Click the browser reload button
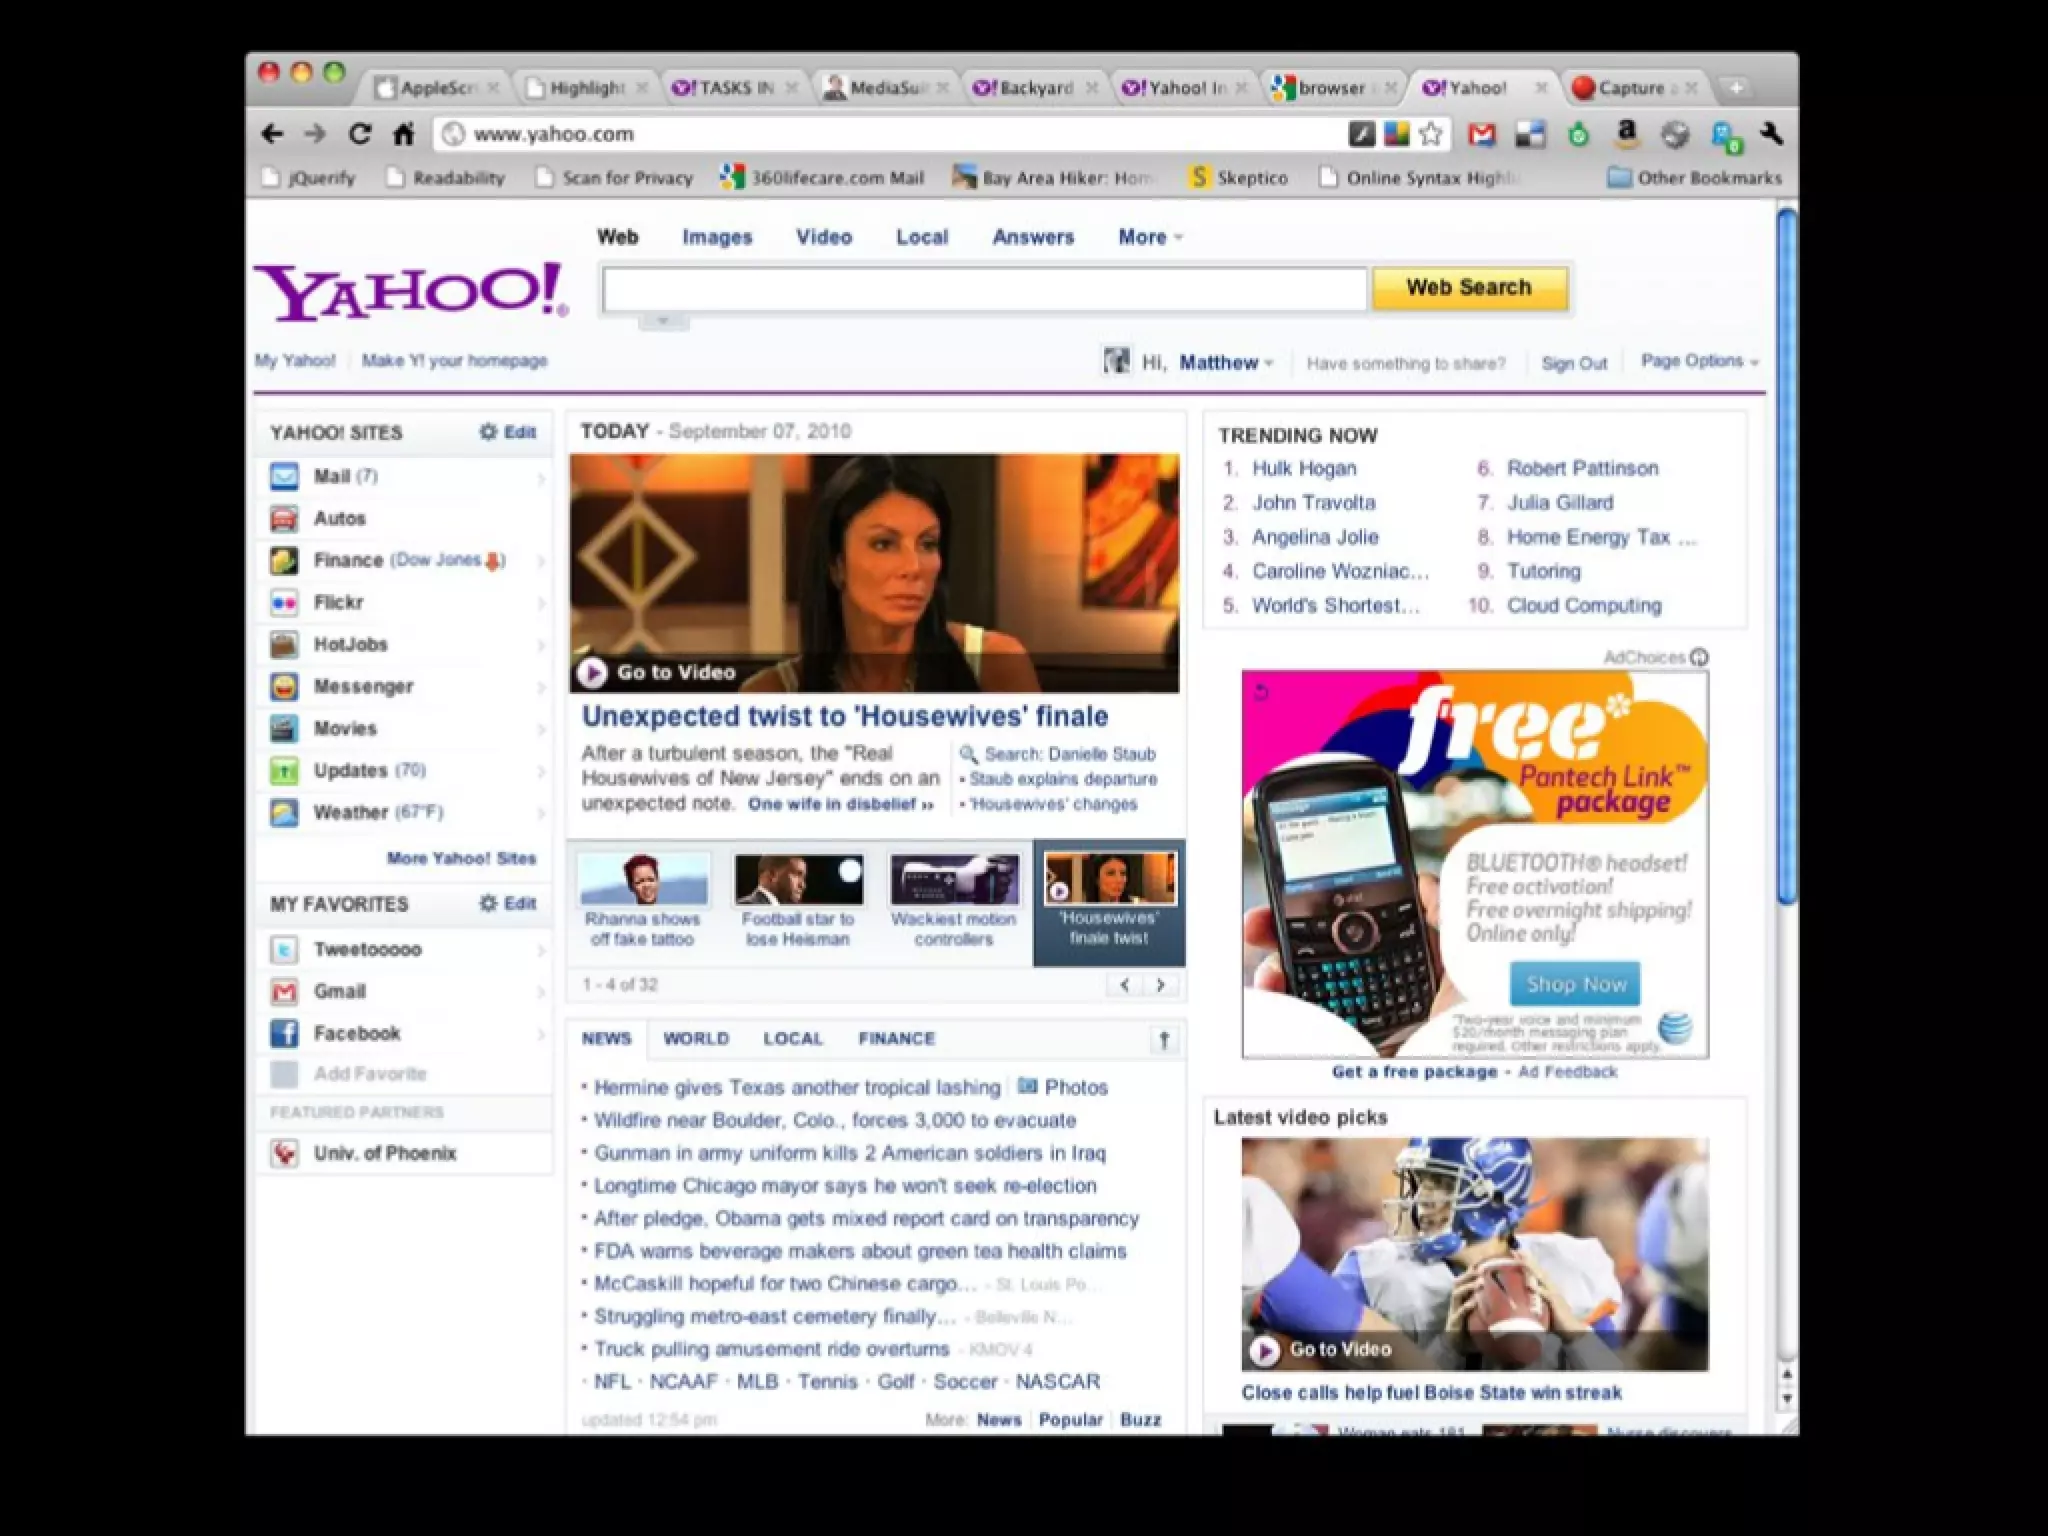 [x=360, y=134]
